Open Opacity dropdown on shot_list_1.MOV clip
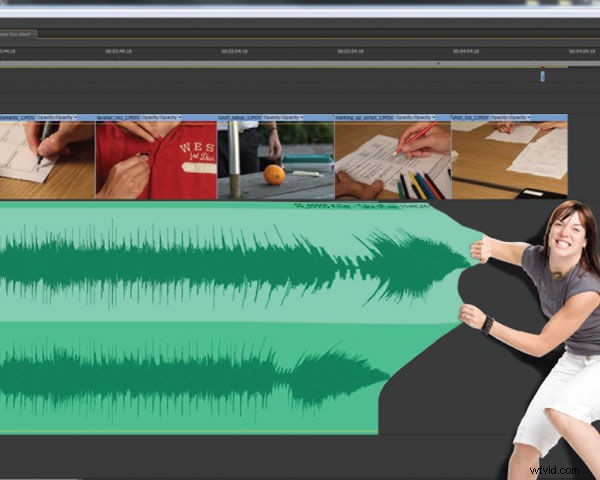600x480 pixels. (x=510, y=118)
